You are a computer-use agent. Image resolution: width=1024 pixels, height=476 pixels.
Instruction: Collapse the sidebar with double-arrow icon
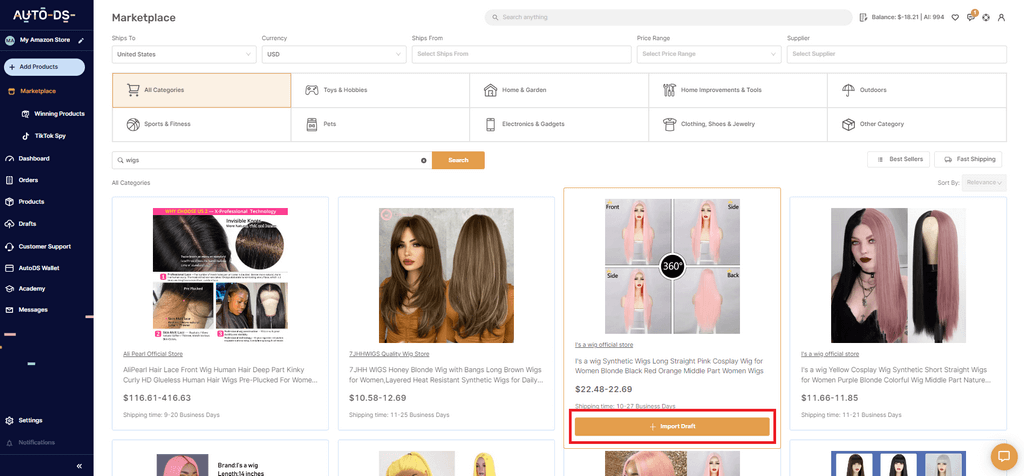79,466
